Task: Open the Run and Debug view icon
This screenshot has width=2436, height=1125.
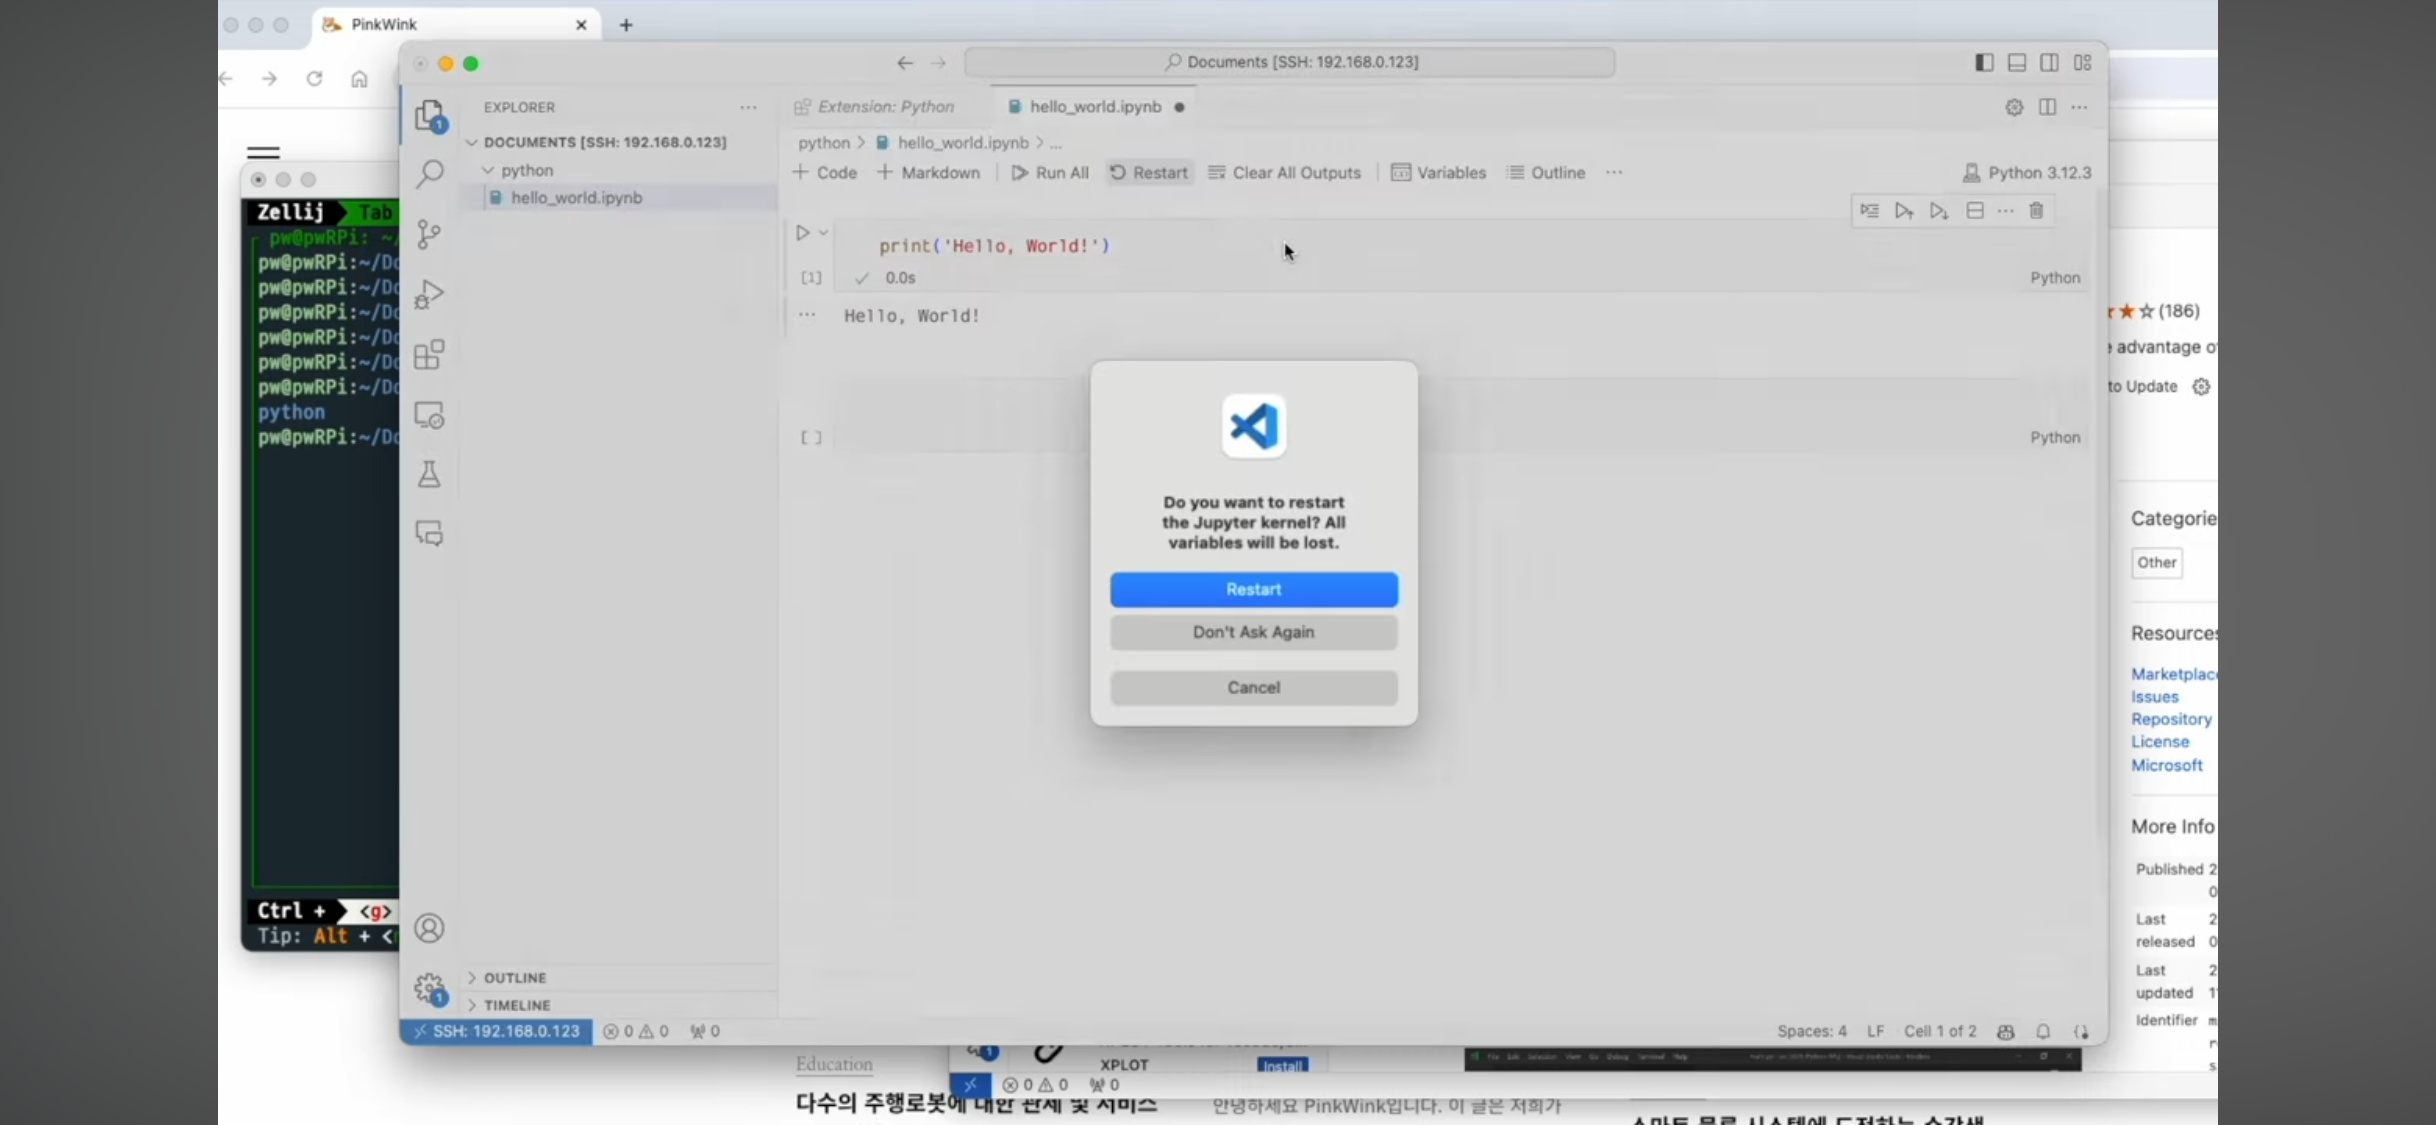Action: (x=429, y=294)
